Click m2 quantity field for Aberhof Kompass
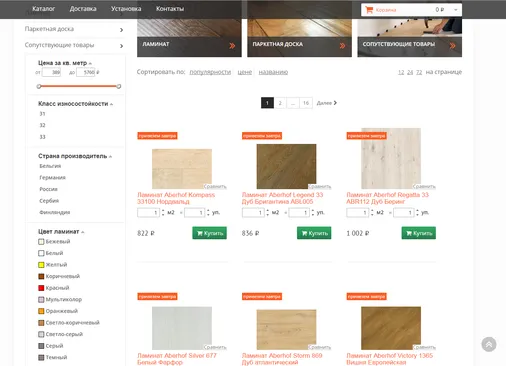 point(148,212)
